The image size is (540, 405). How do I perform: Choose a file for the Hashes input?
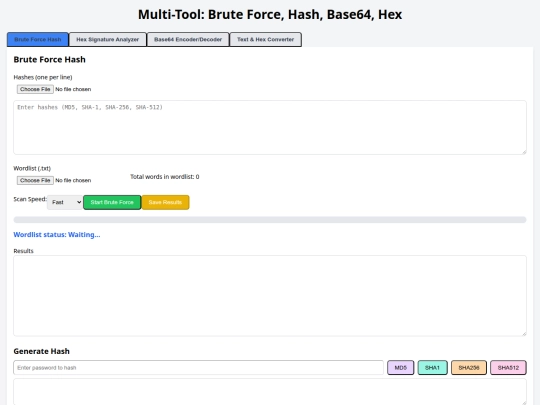[x=35, y=89]
